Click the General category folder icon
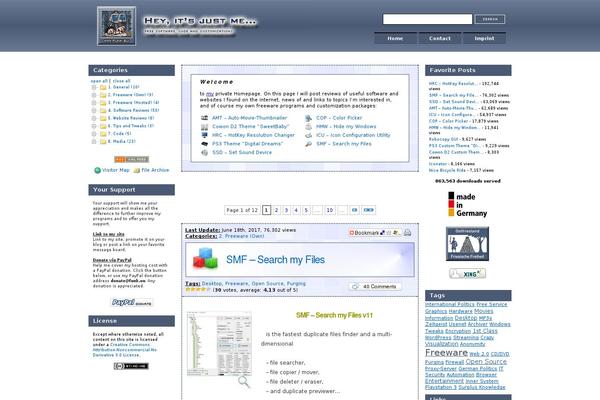600x400 pixels. pos(103,87)
